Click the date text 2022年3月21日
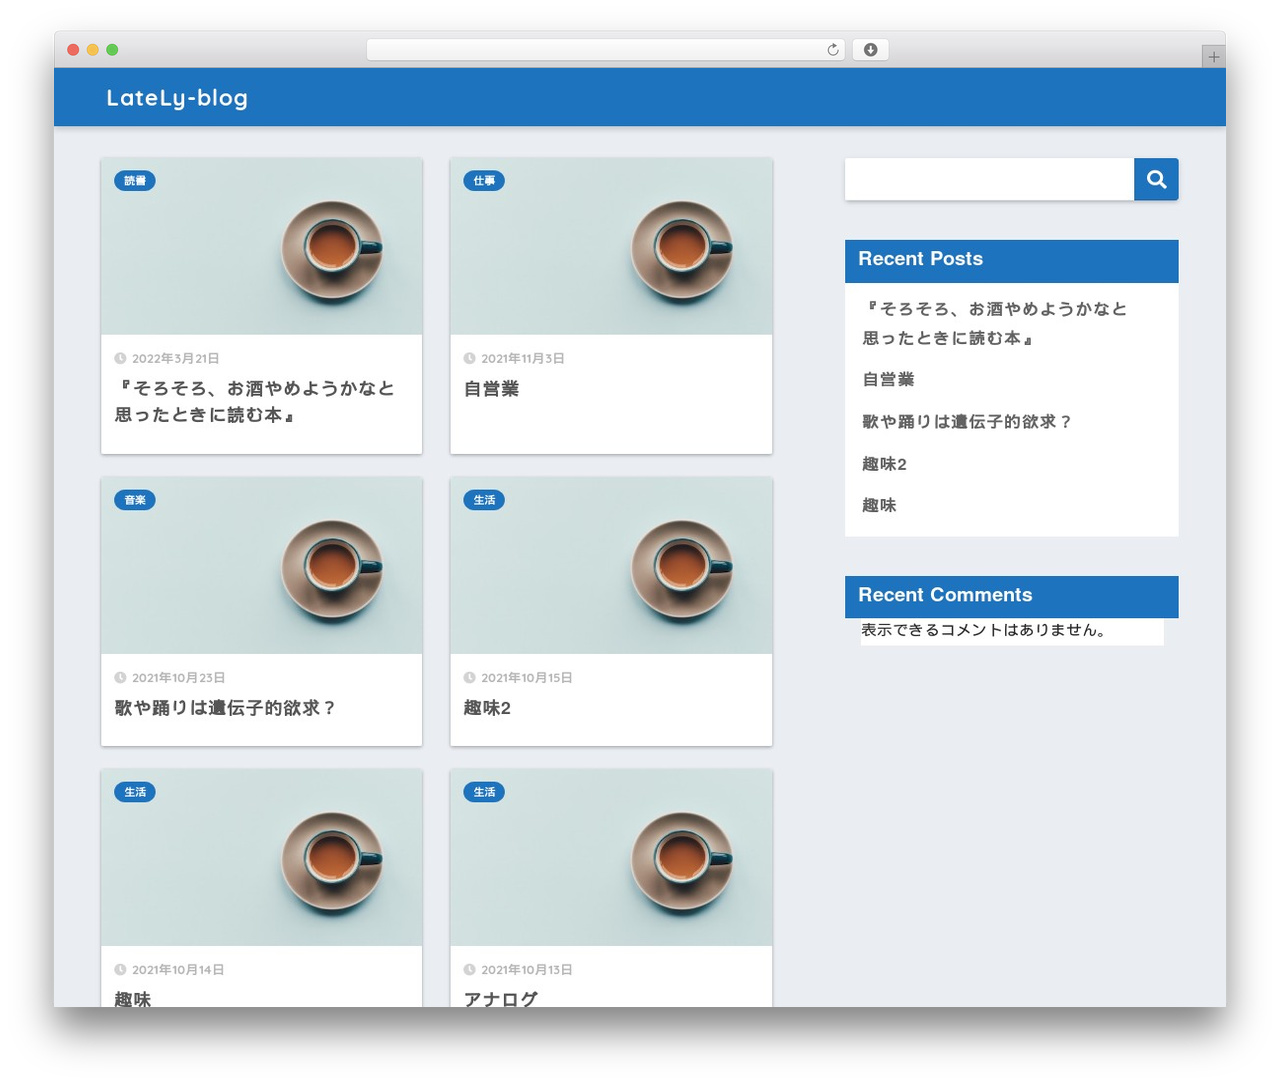Screen dimensions: 1280x1084 [x=175, y=358]
